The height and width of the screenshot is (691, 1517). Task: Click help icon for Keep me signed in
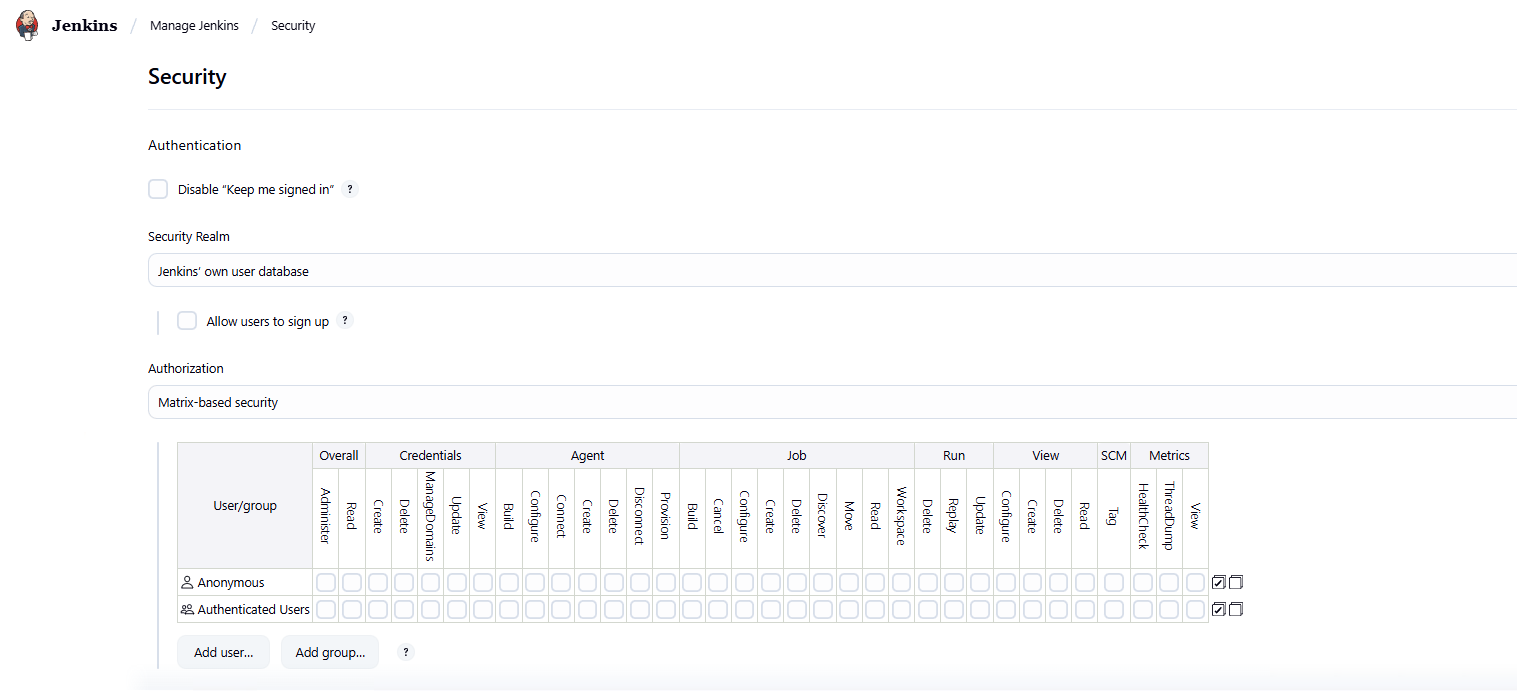pos(350,190)
